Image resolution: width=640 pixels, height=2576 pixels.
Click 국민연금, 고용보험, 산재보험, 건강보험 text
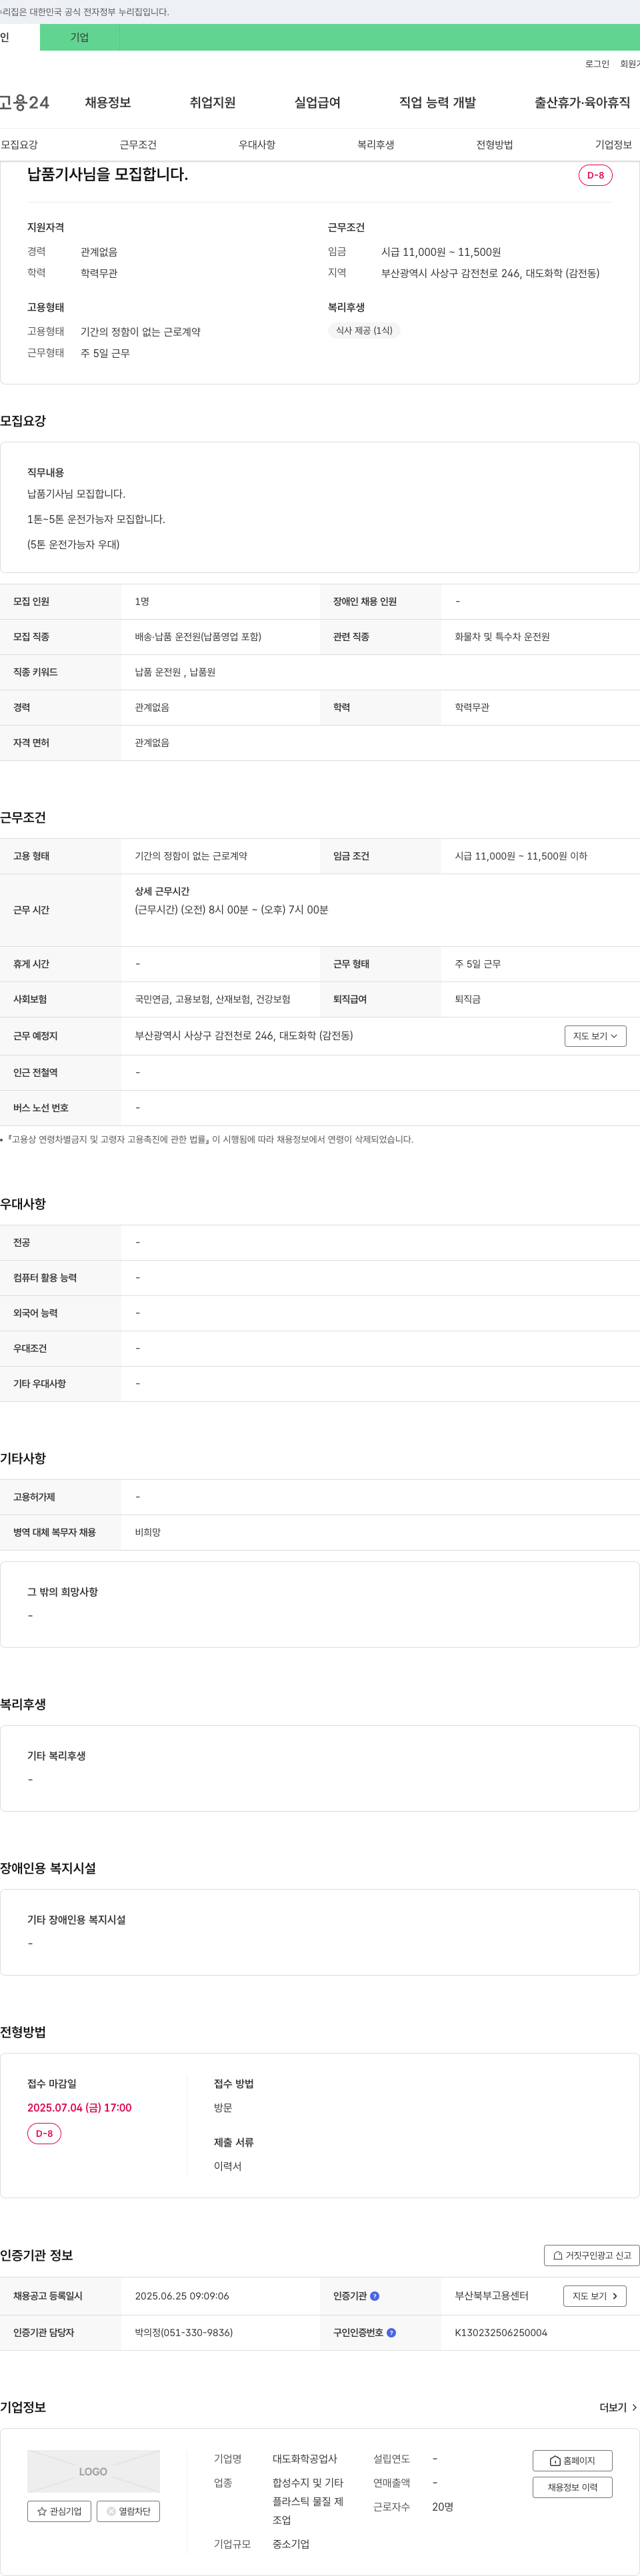point(213,999)
